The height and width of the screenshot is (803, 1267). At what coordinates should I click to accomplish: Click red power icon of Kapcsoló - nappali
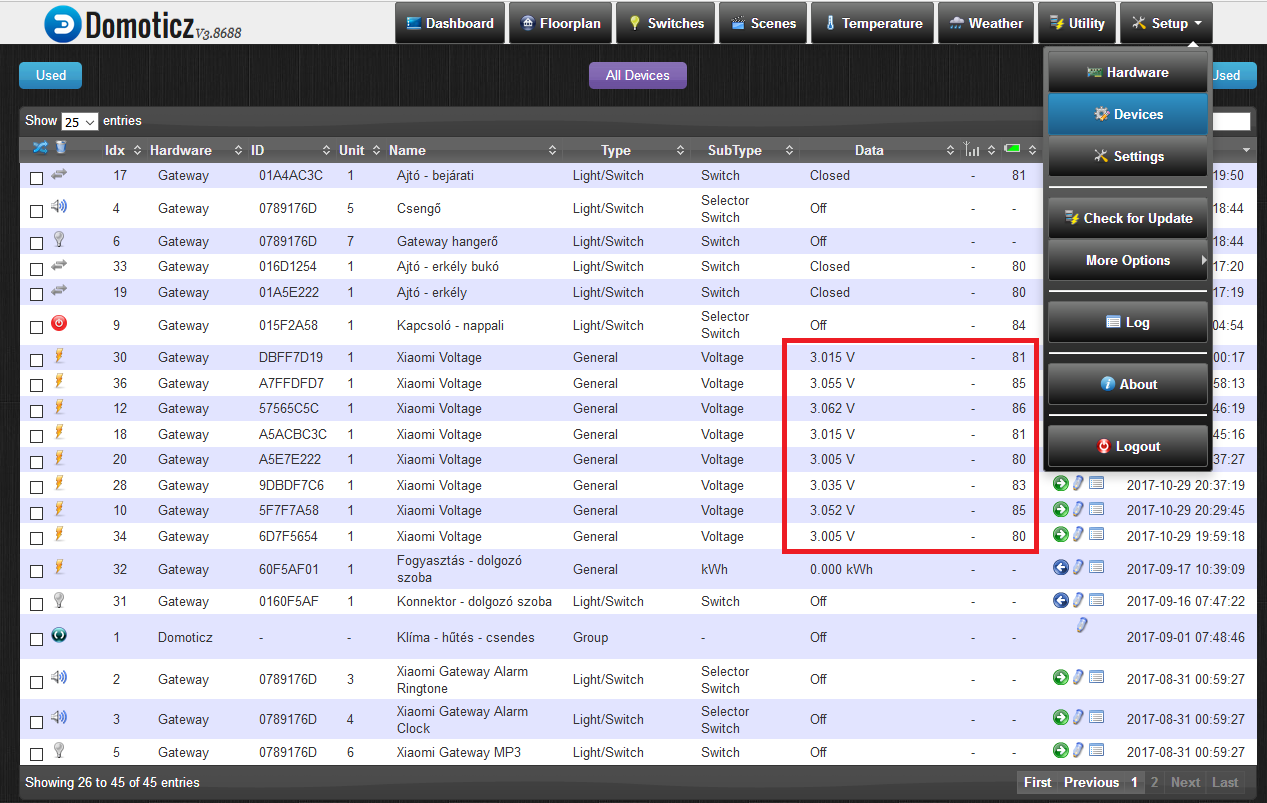tap(59, 324)
